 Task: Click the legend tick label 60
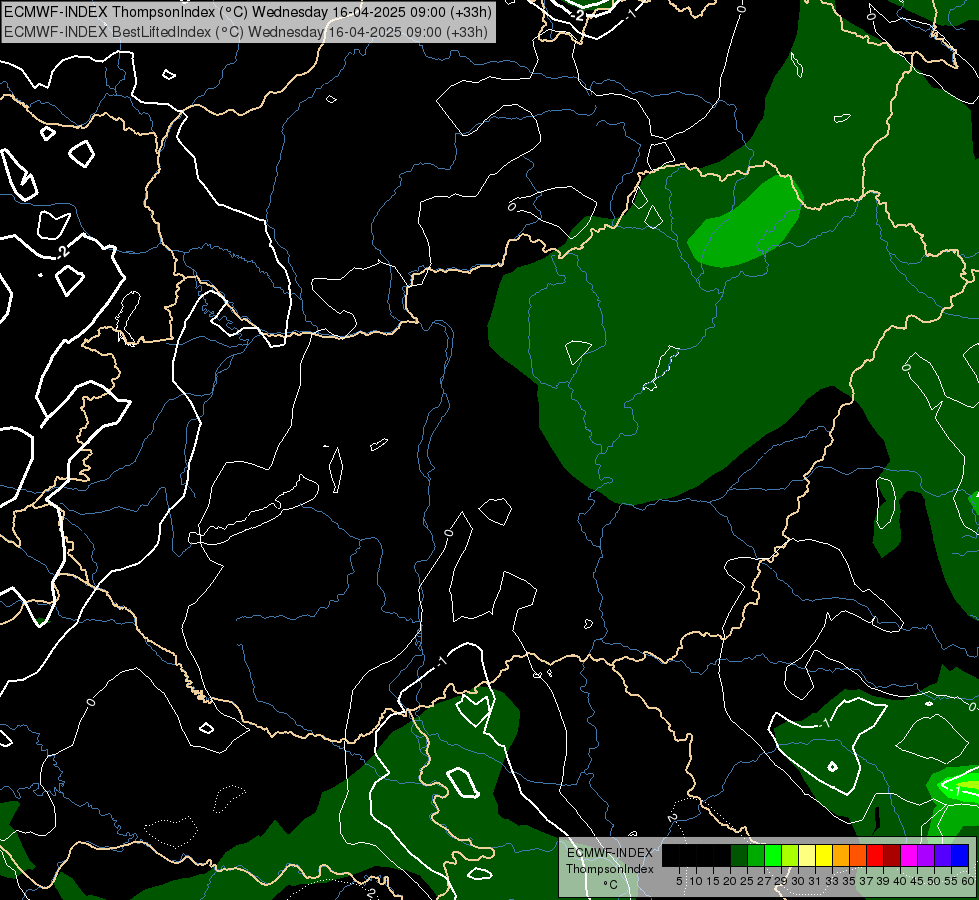967,881
